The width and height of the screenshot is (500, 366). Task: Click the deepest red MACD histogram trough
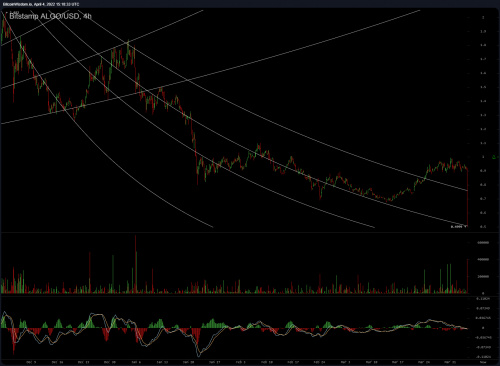[14, 341]
